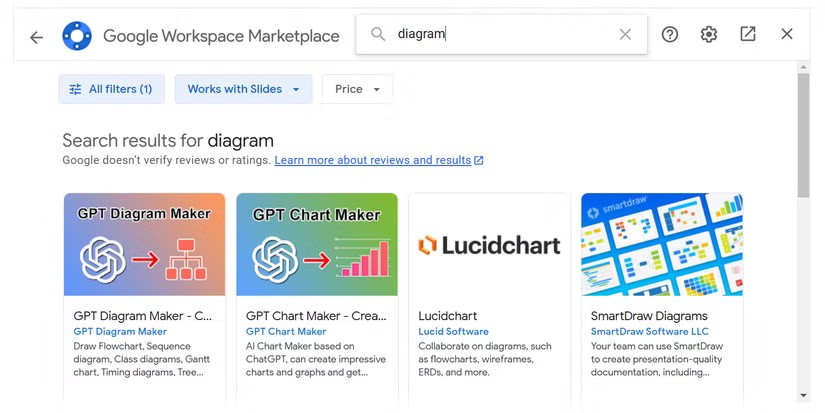Open the GPT Diagram Maker thumbnail
Viewport: 825px width, 413px height.
(145, 244)
